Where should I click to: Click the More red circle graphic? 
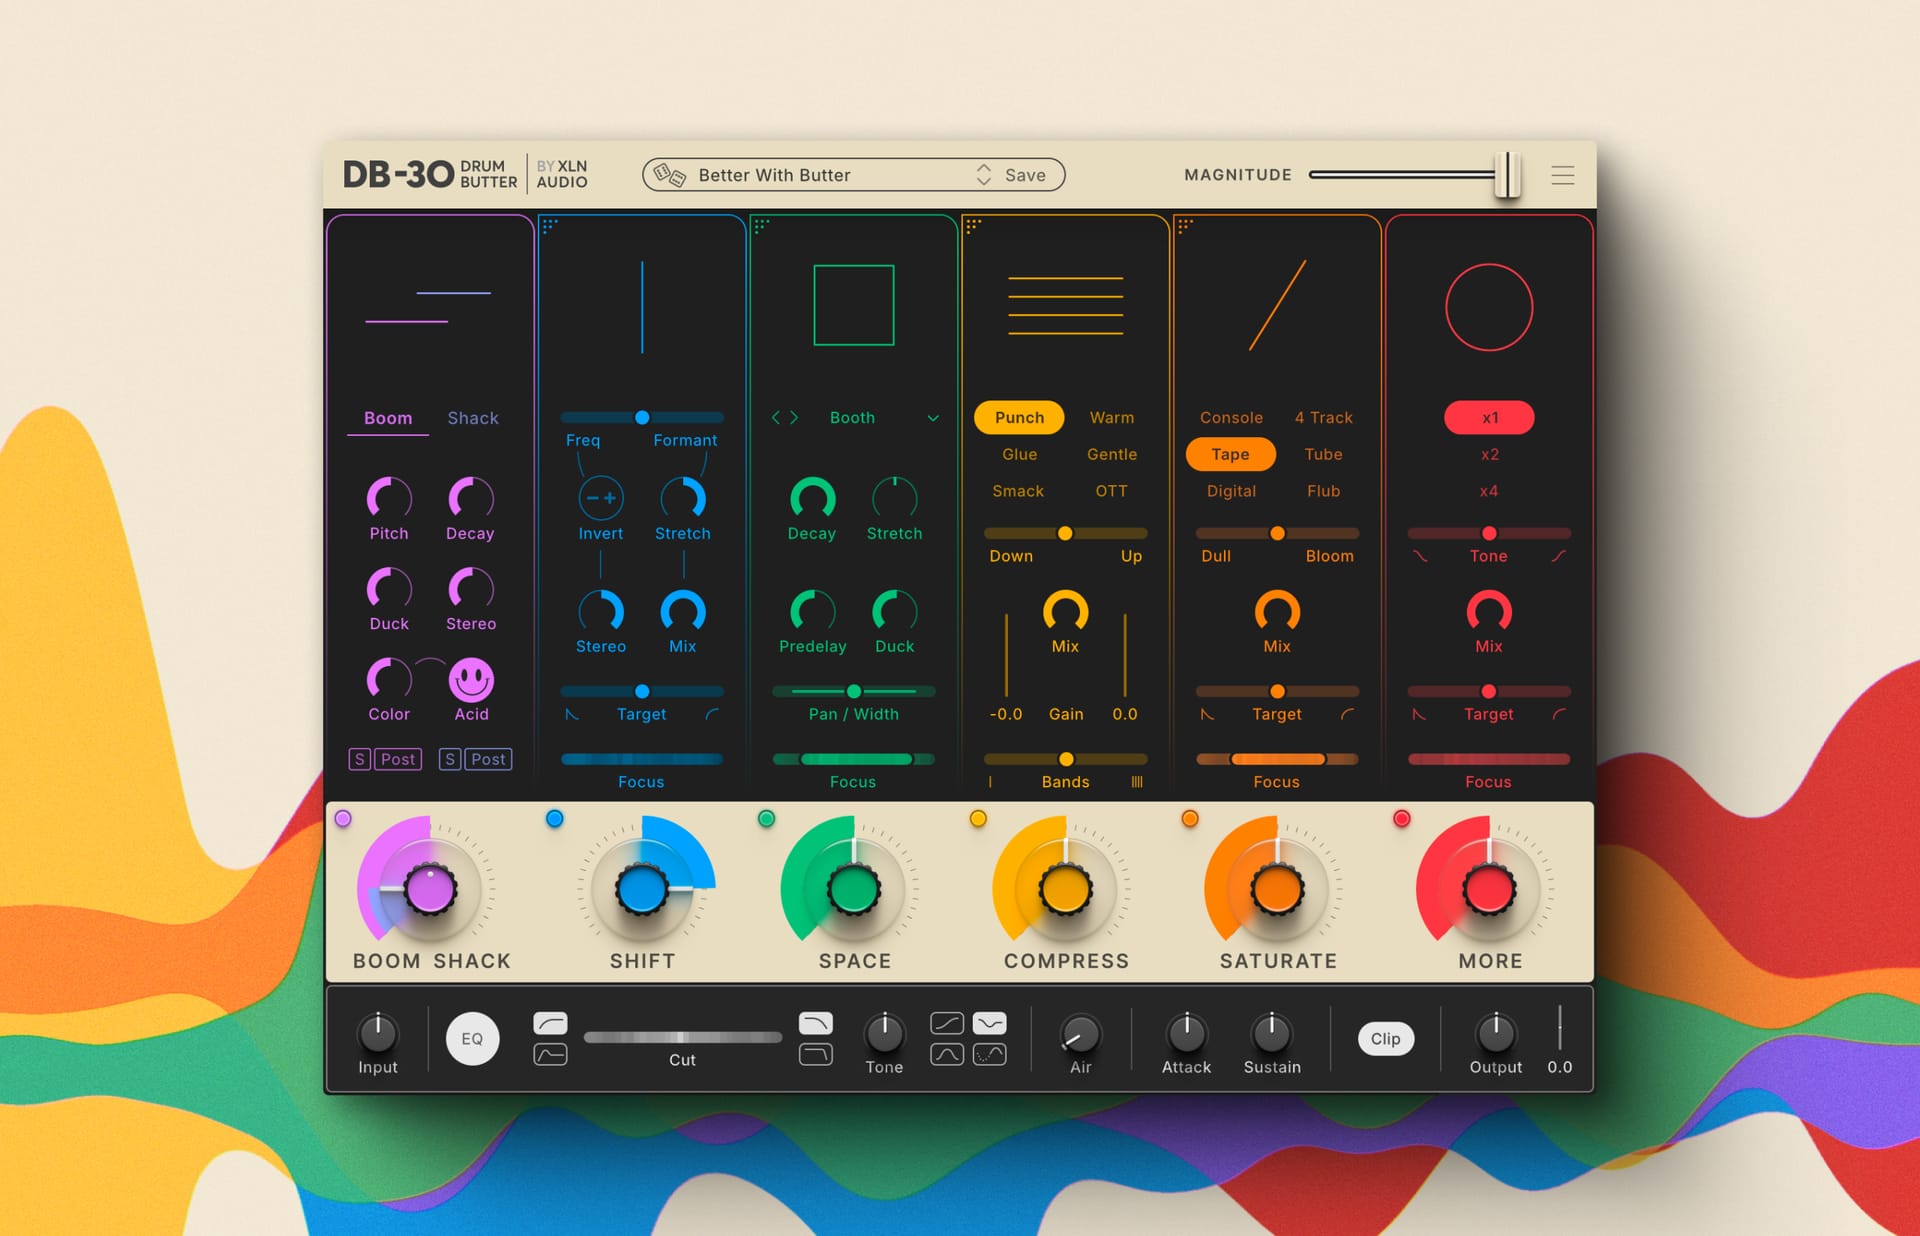[1489, 307]
